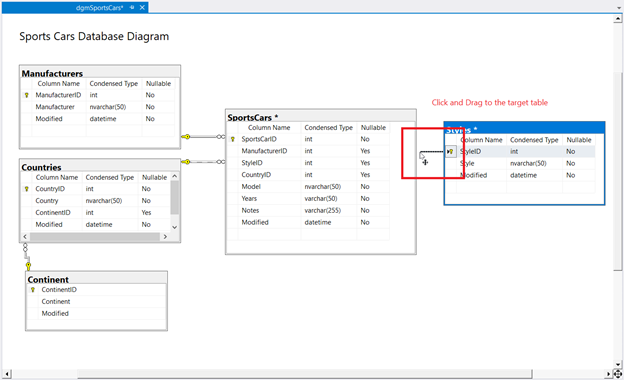Click the SportsCars table title bar
The width and height of the screenshot is (624, 380).
pyautogui.click(x=321, y=117)
